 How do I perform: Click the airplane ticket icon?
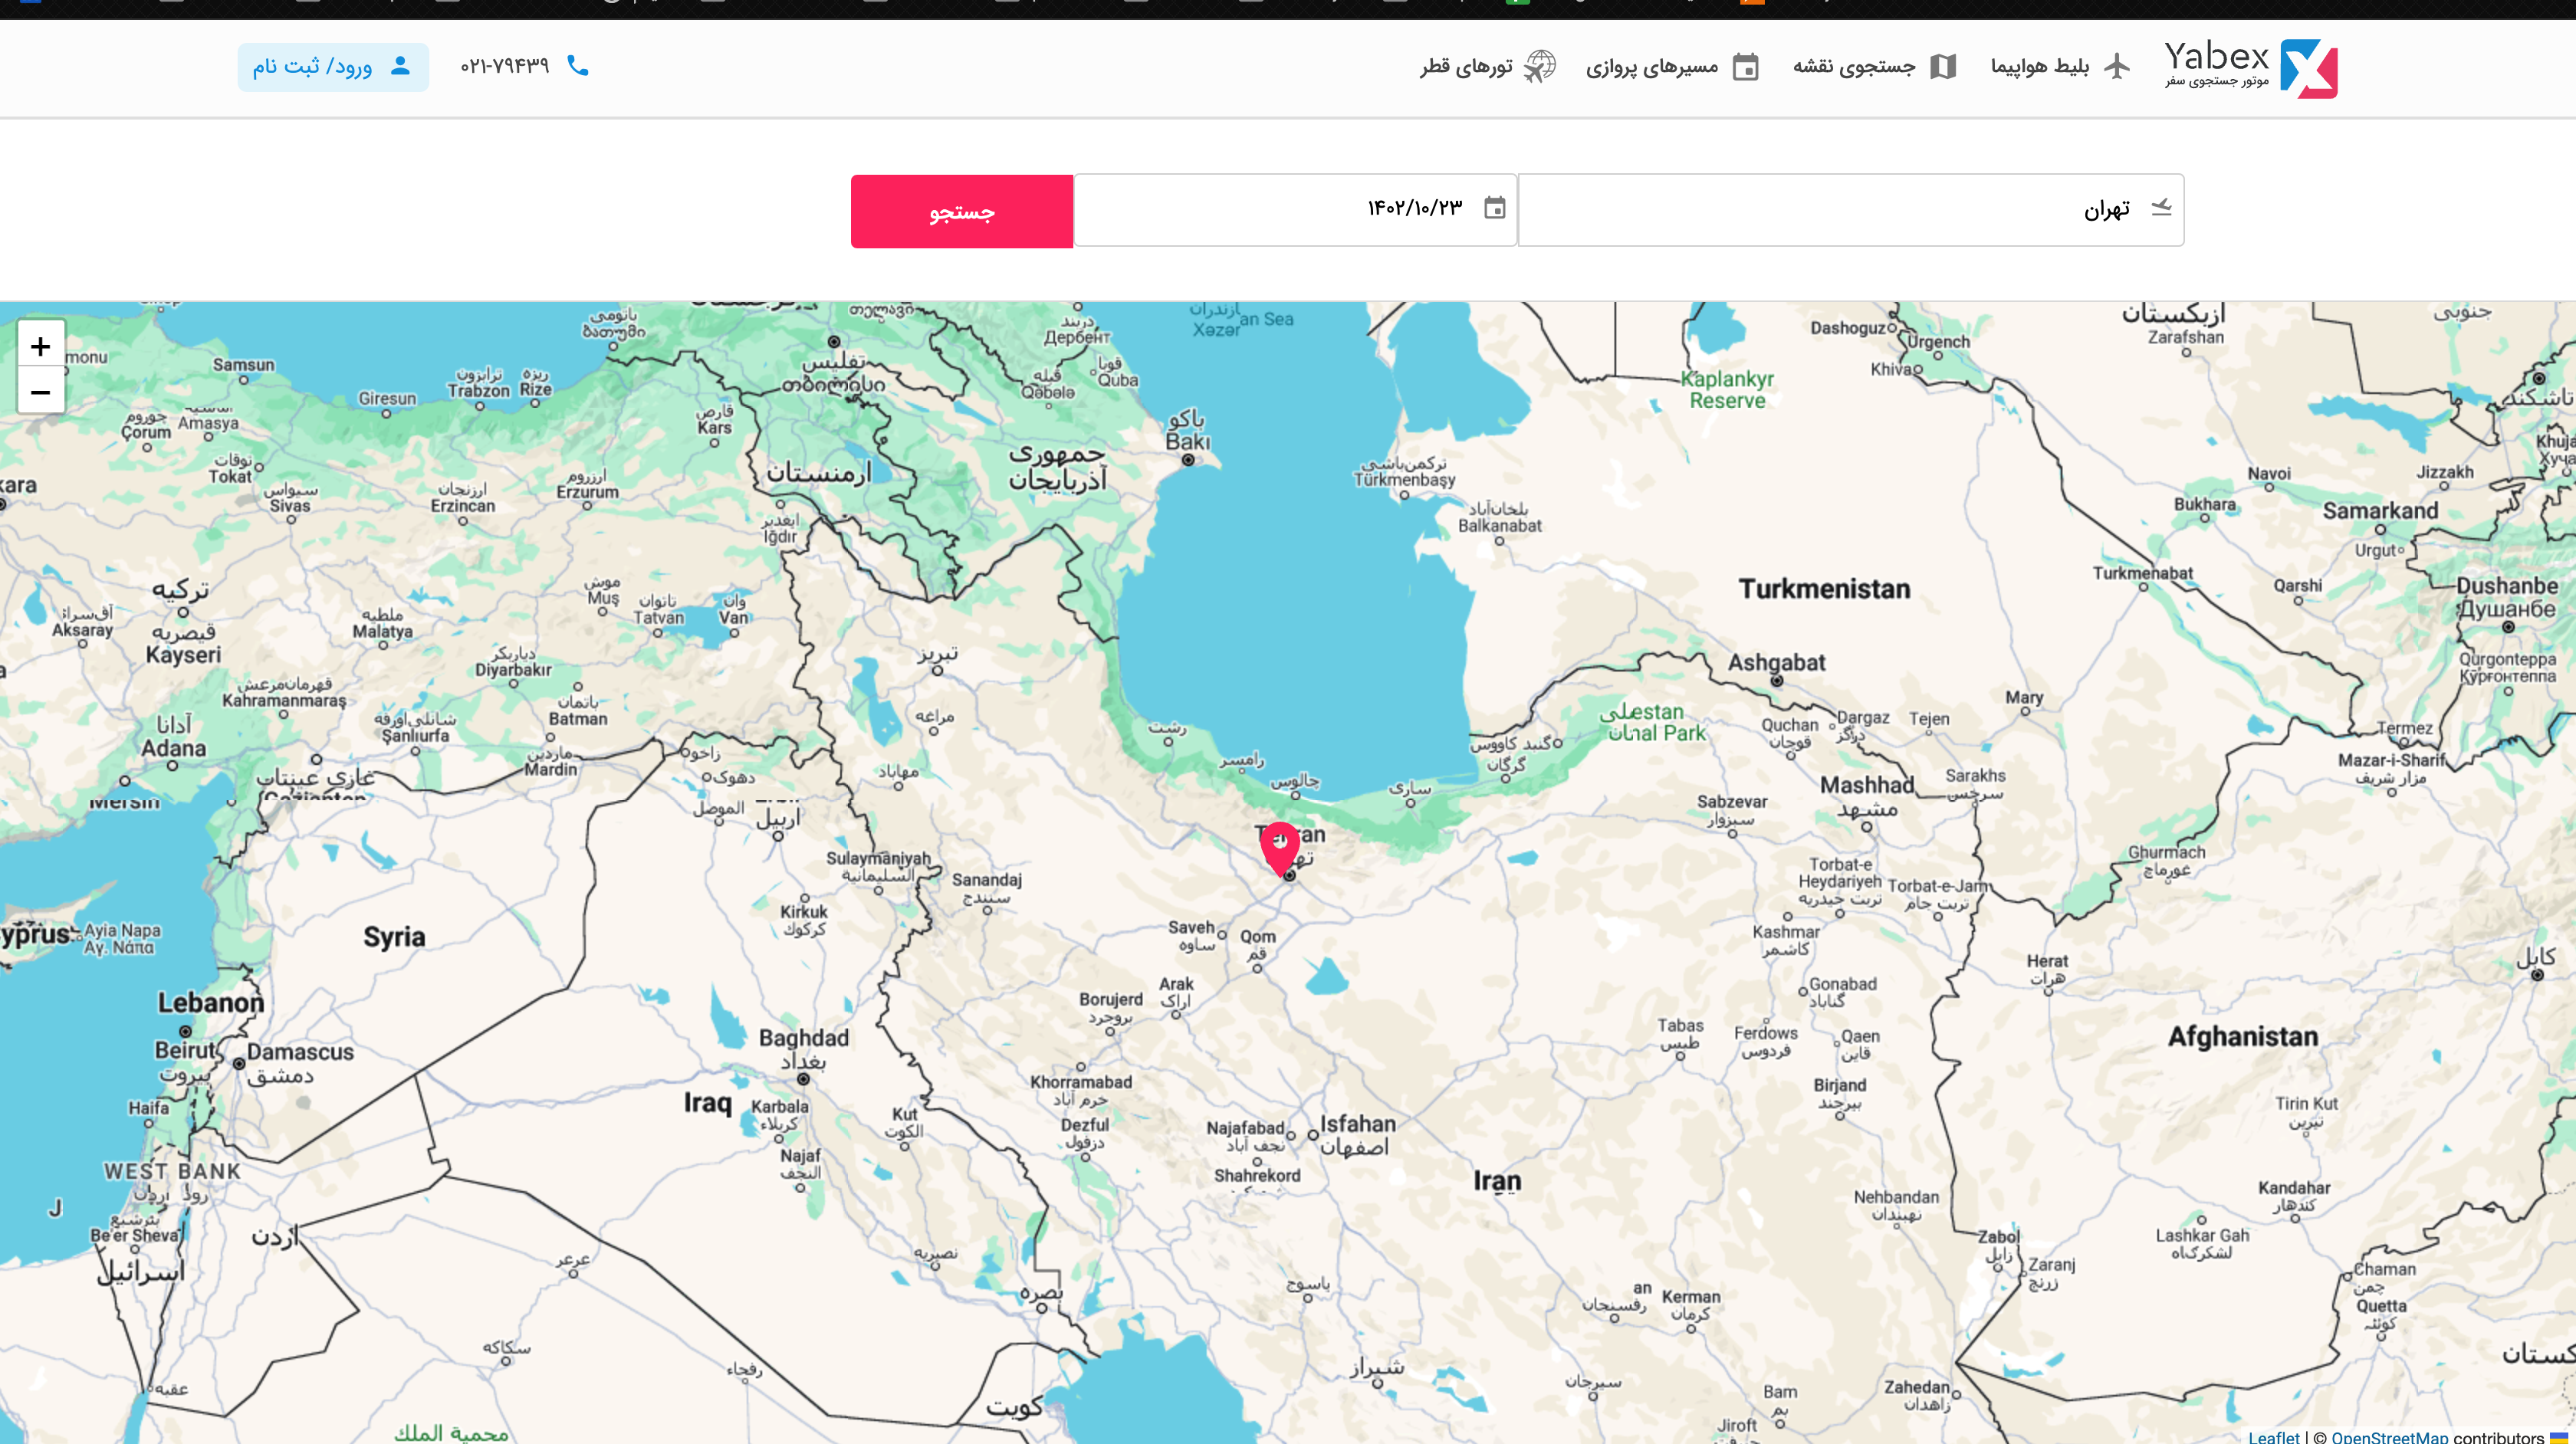(x=2116, y=67)
